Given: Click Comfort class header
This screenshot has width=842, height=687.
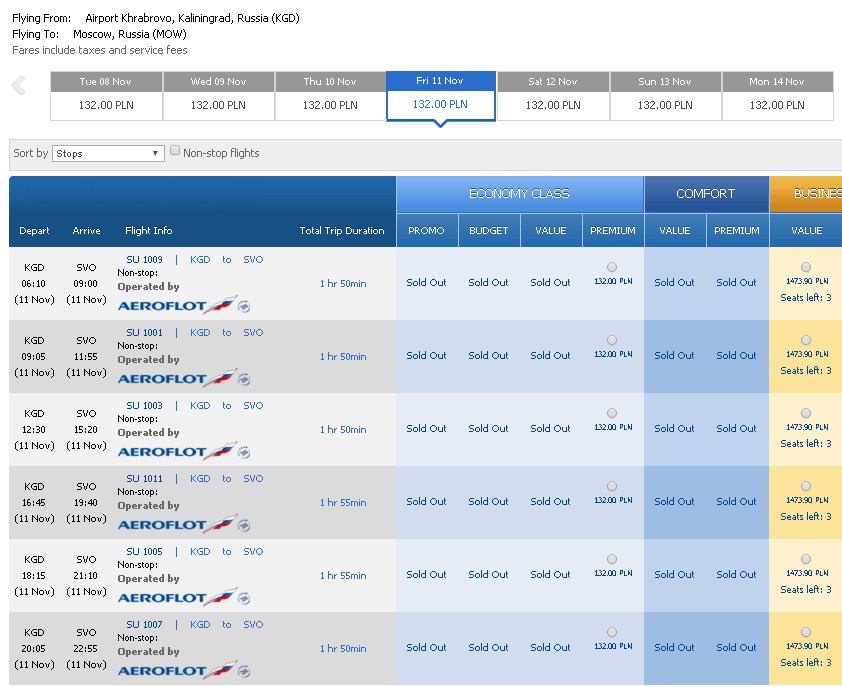Looking at the screenshot, I should pos(706,194).
